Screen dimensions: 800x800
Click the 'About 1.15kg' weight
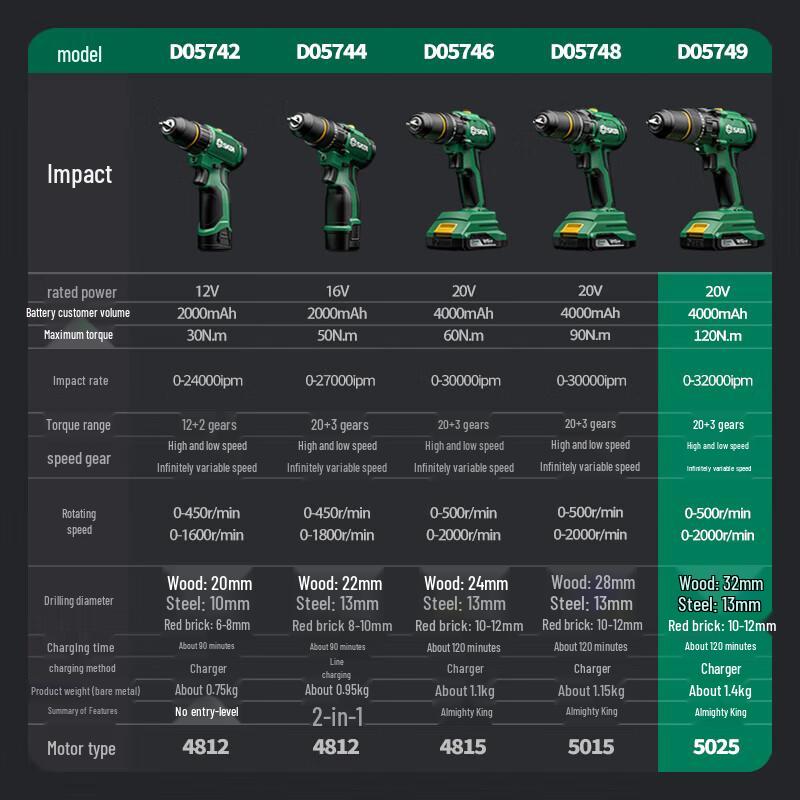(591, 691)
